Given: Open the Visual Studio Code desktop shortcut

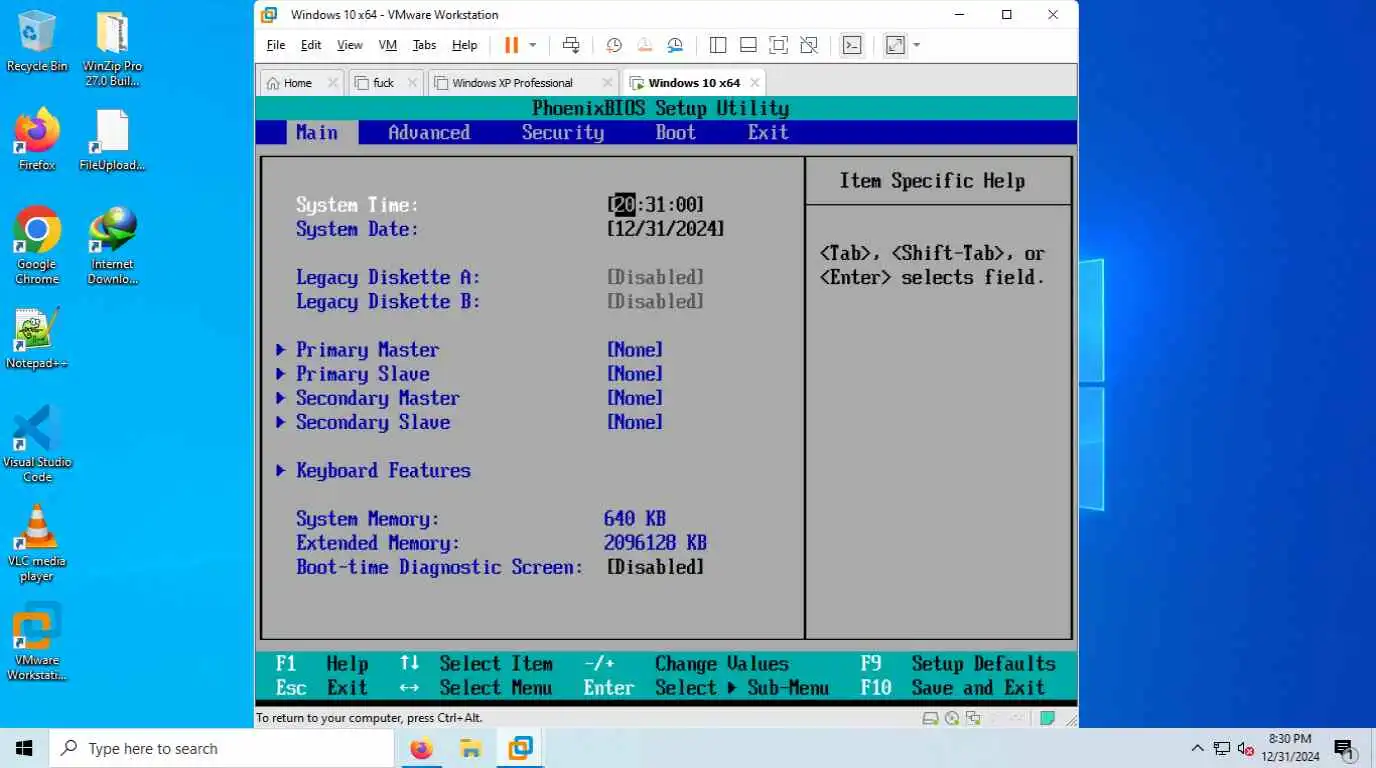Looking at the screenshot, I should pyautogui.click(x=37, y=443).
